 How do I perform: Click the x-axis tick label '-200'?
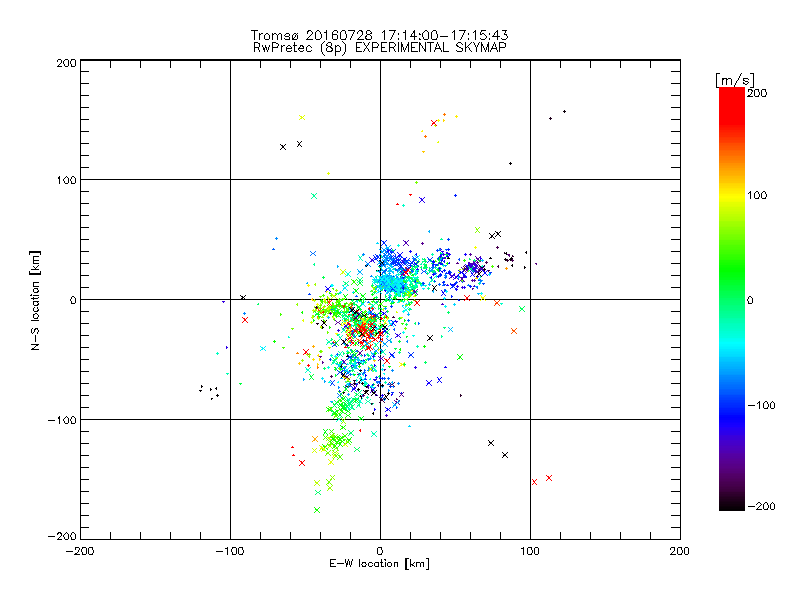pyautogui.click(x=80, y=551)
